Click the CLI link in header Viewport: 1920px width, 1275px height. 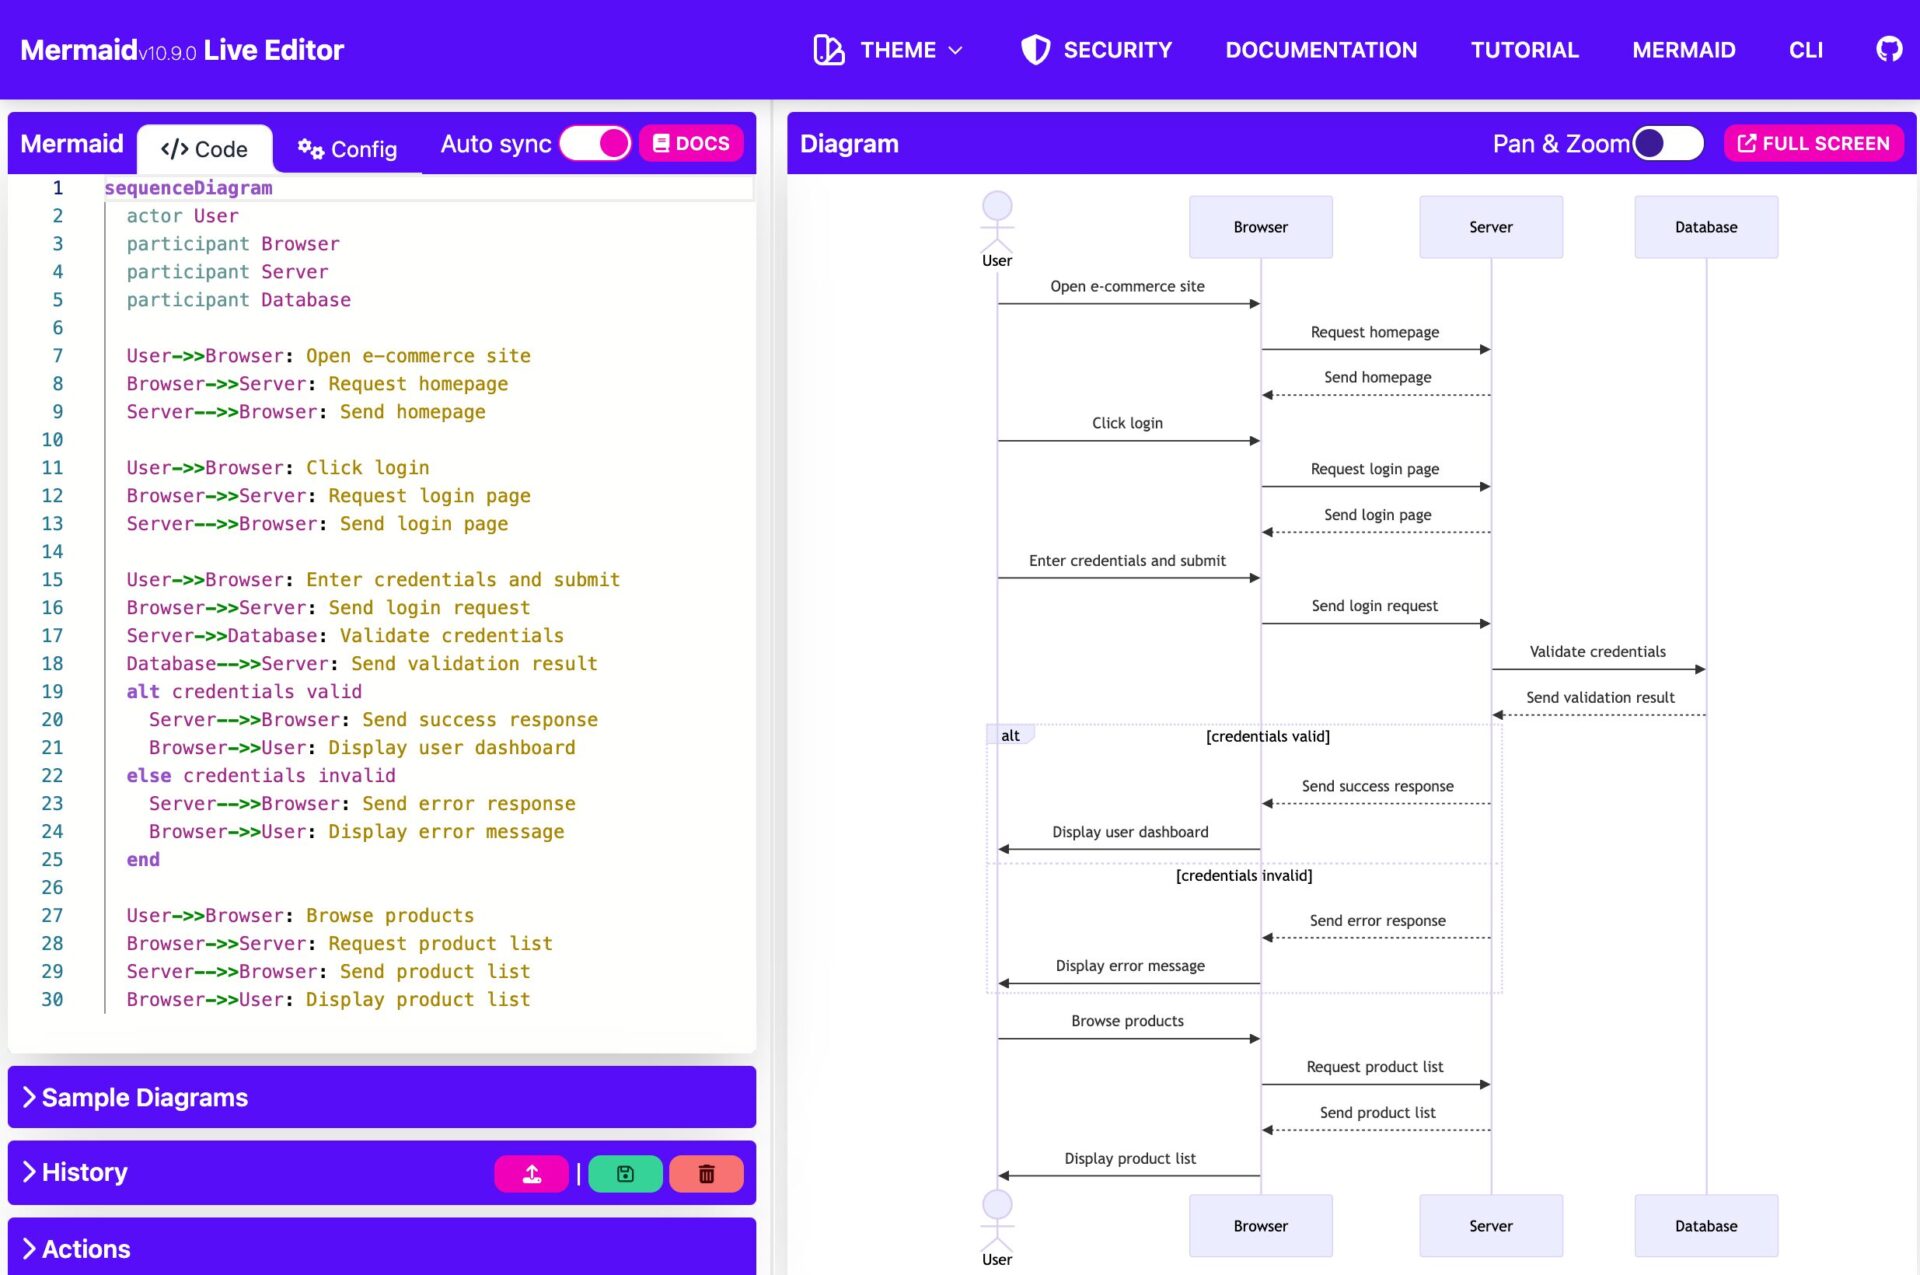tap(1805, 49)
